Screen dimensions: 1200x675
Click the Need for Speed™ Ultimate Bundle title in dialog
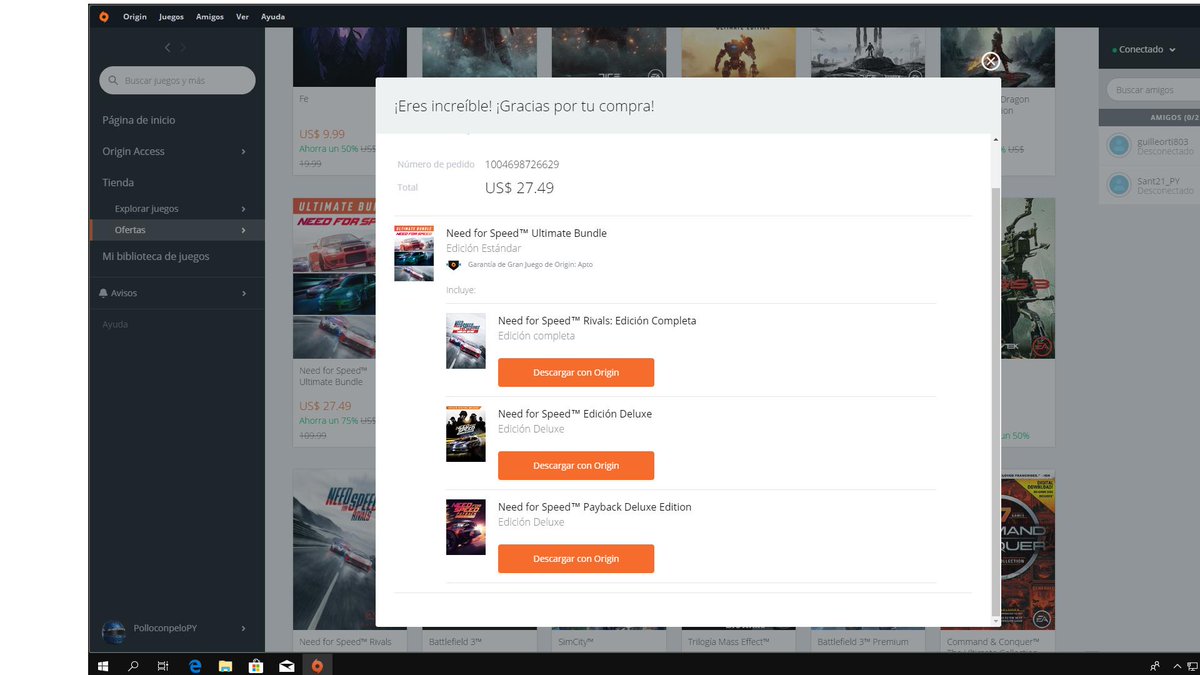coord(526,233)
